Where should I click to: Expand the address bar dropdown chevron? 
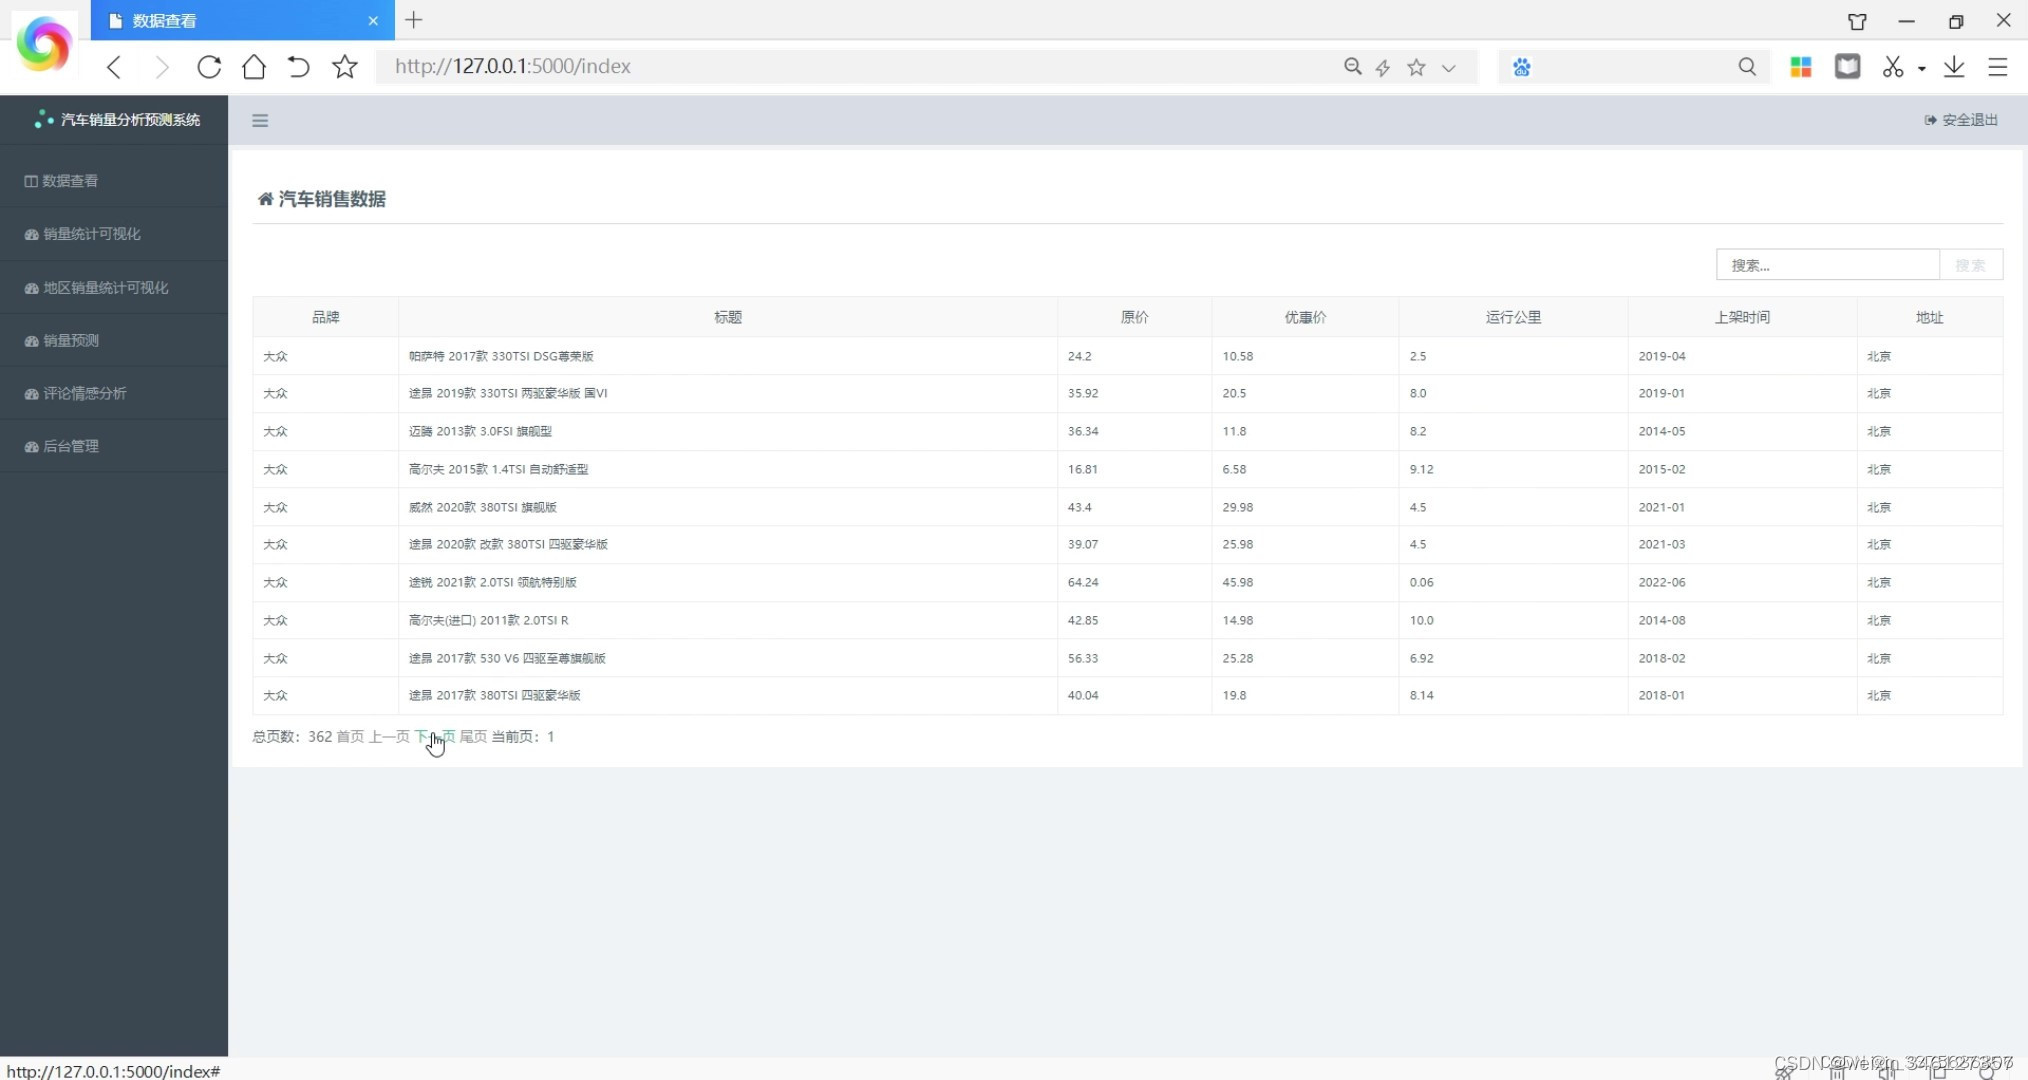point(1448,68)
